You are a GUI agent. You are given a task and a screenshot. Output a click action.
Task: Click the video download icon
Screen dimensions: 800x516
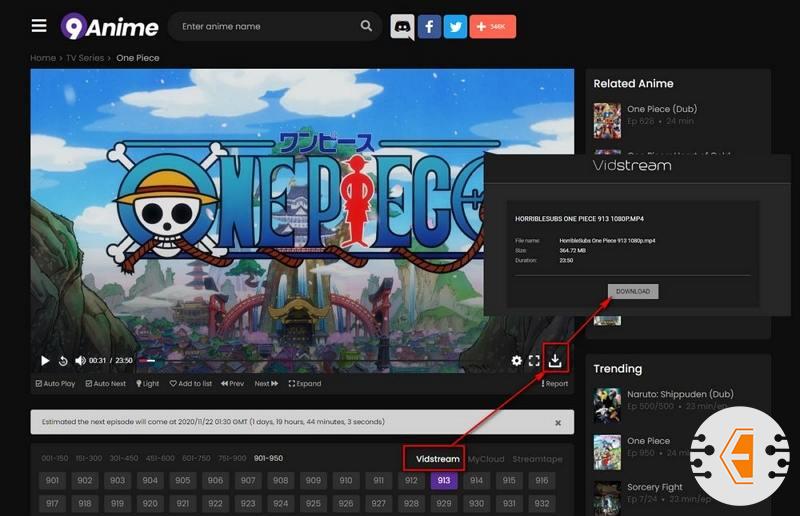point(555,360)
